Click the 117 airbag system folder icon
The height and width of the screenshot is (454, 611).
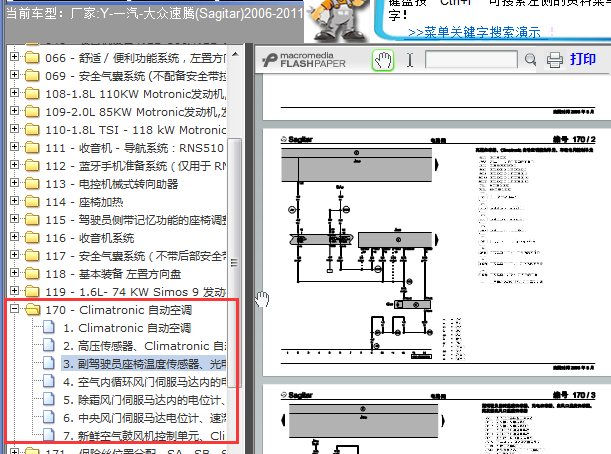click(x=32, y=256)
